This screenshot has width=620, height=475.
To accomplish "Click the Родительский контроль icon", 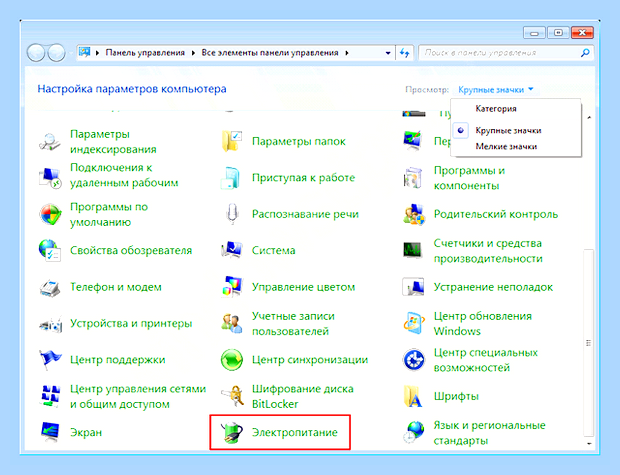I will click(x=414, y=214).
